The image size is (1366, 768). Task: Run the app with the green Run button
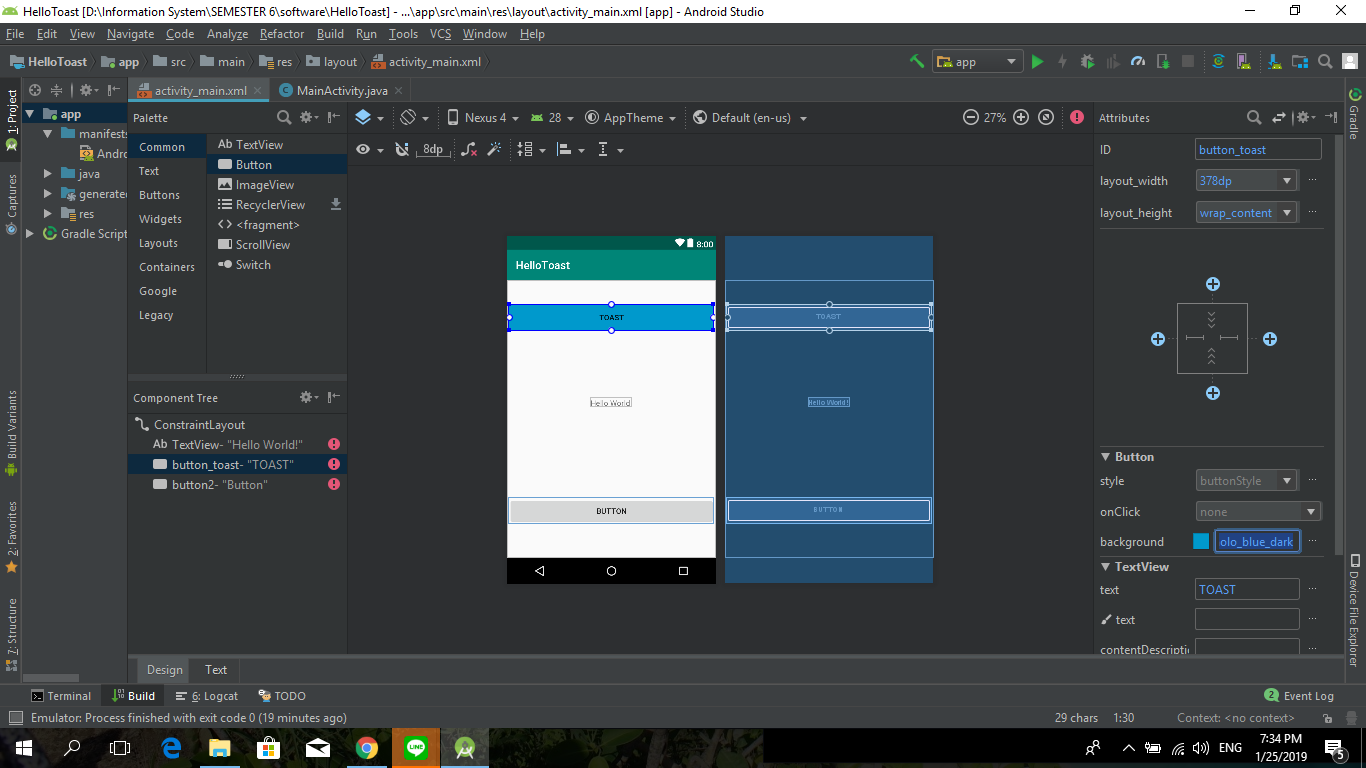[x=1038, y=61]
